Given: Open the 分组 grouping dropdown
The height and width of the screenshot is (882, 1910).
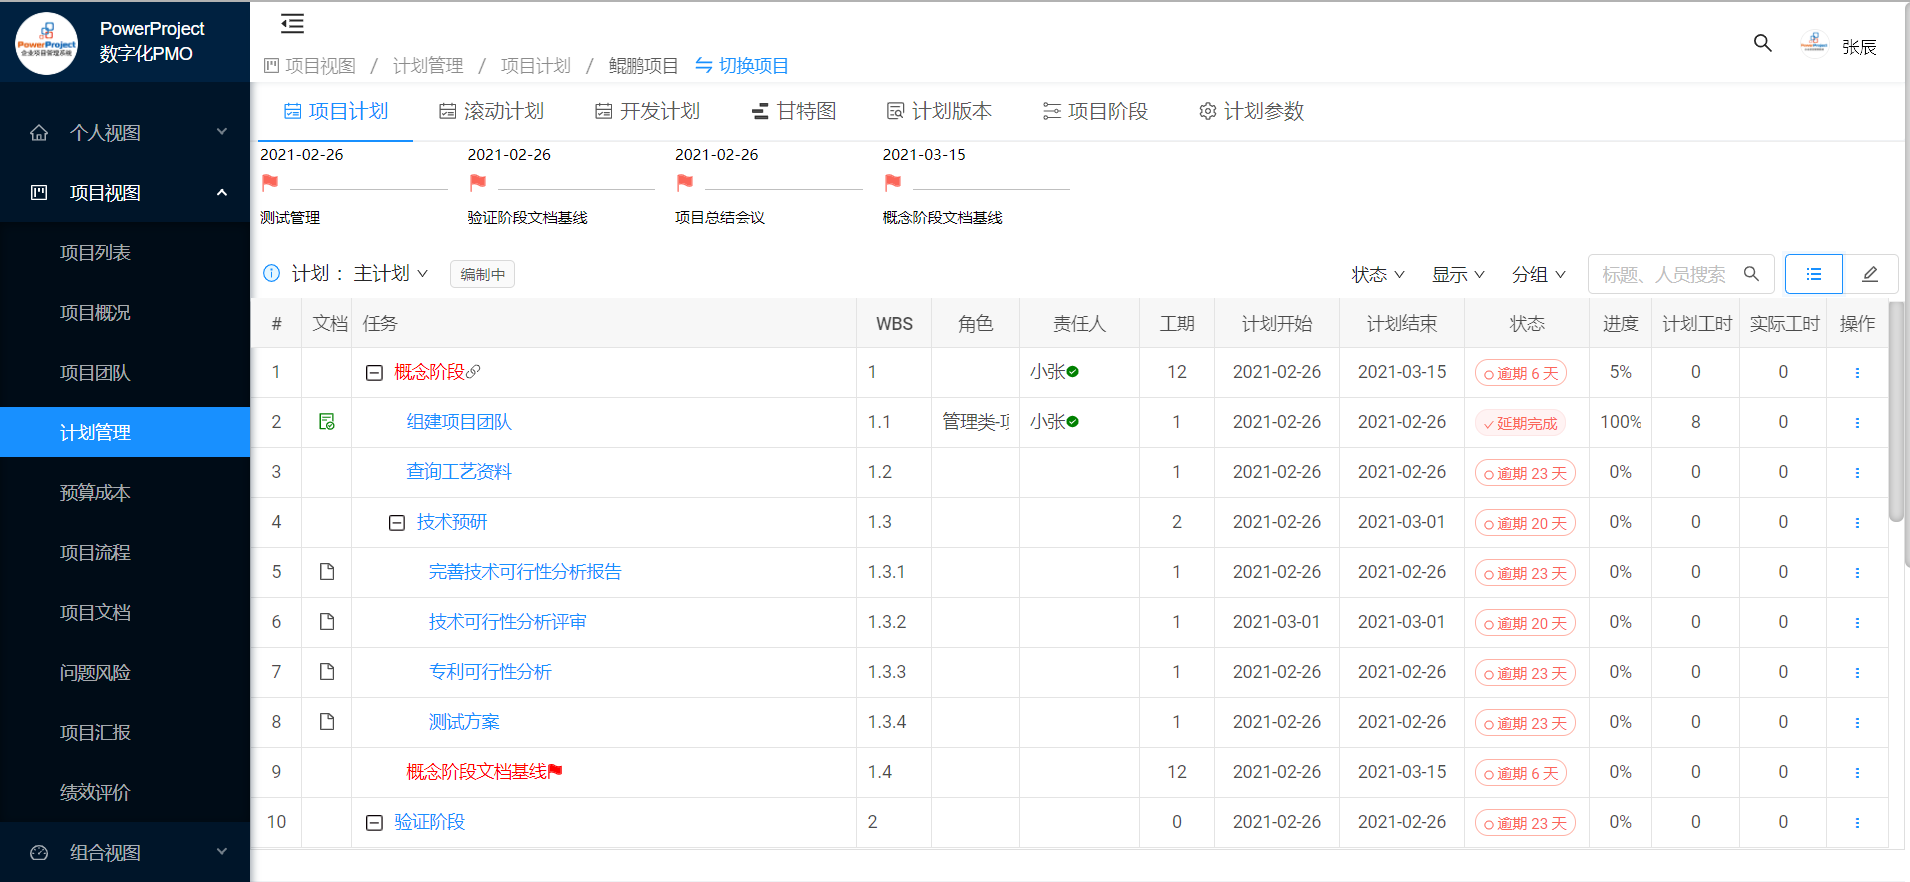Looking at the screenshot, I should click(1538, 274).
